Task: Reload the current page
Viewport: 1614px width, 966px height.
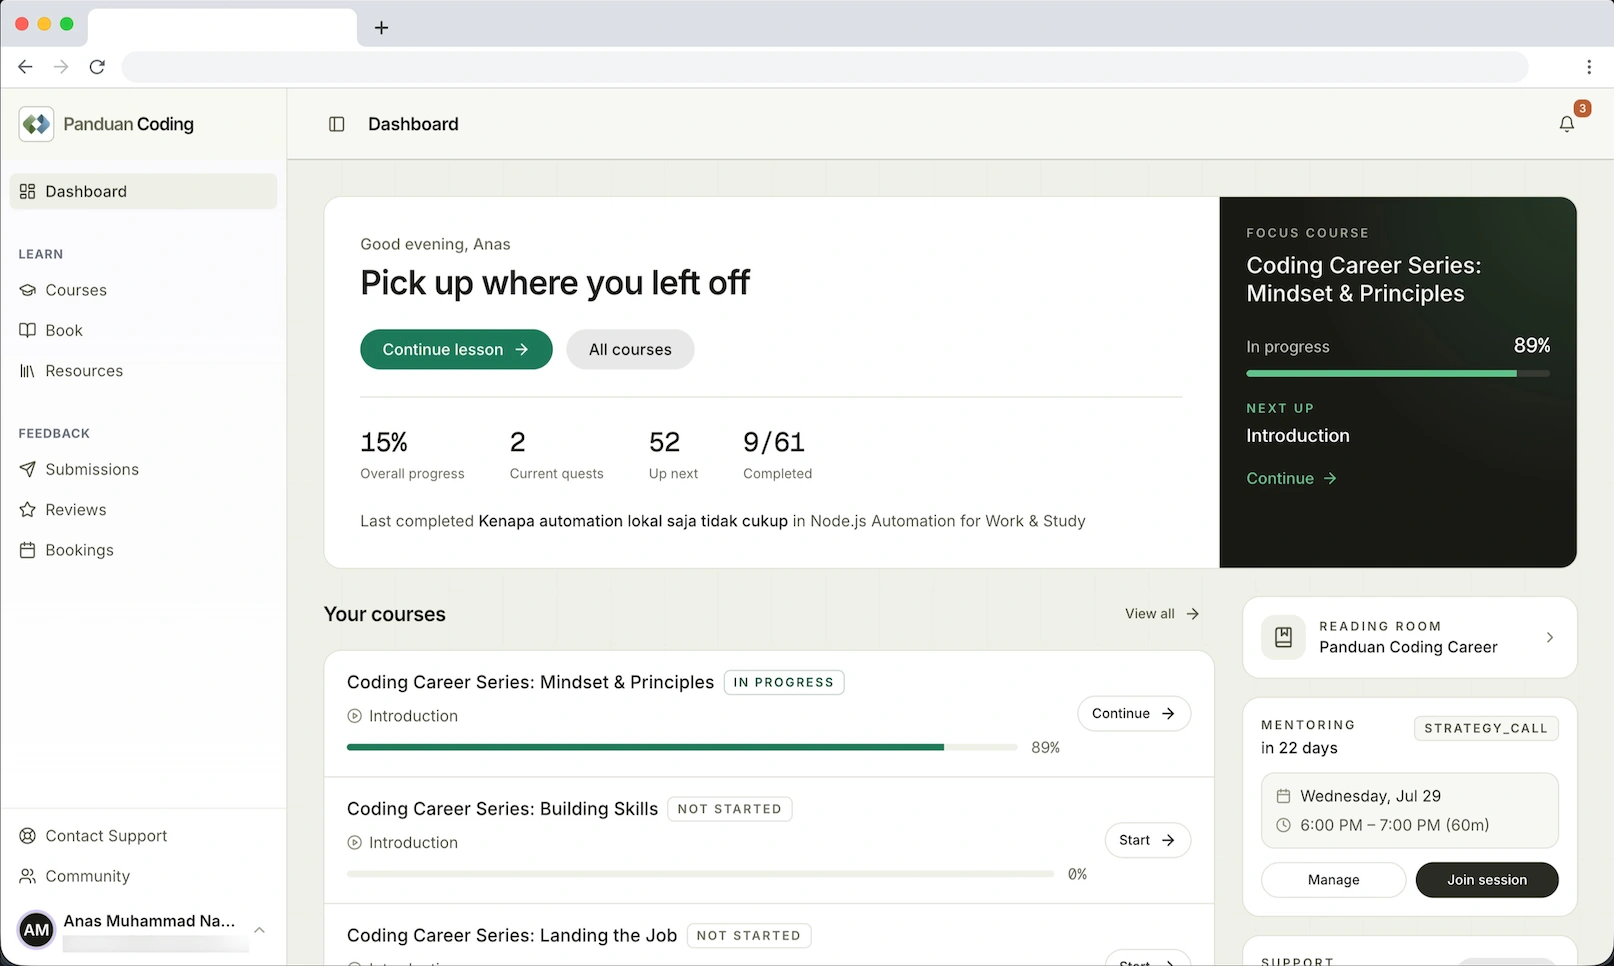Action: coord(97,67)
